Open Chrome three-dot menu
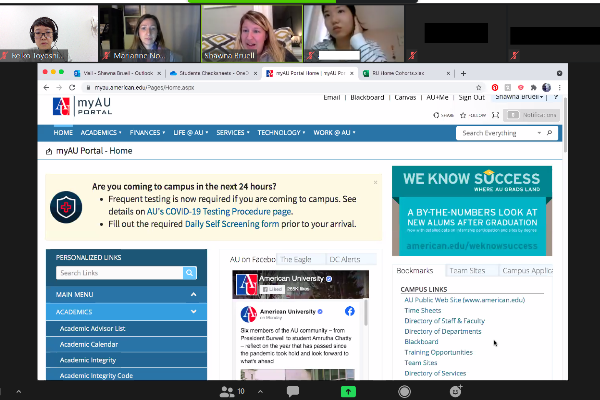 pyautogui.click(x=559, y=87)
